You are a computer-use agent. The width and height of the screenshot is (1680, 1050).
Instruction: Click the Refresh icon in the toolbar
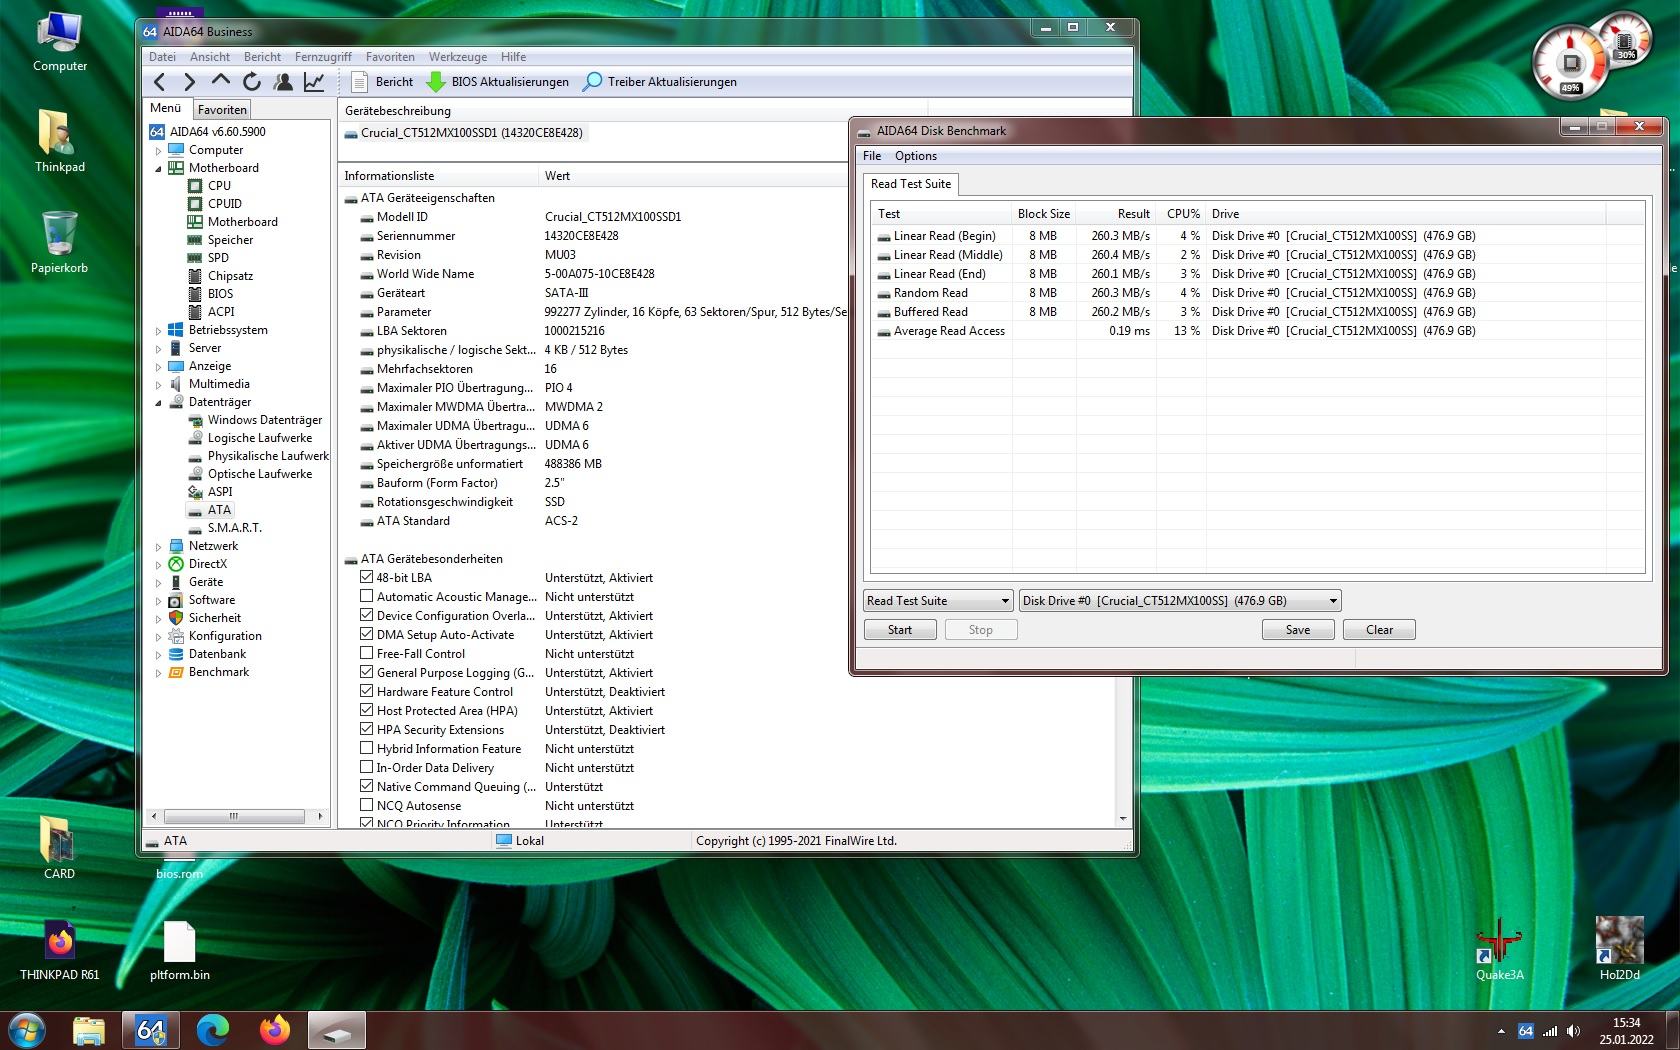coord(252,82)
